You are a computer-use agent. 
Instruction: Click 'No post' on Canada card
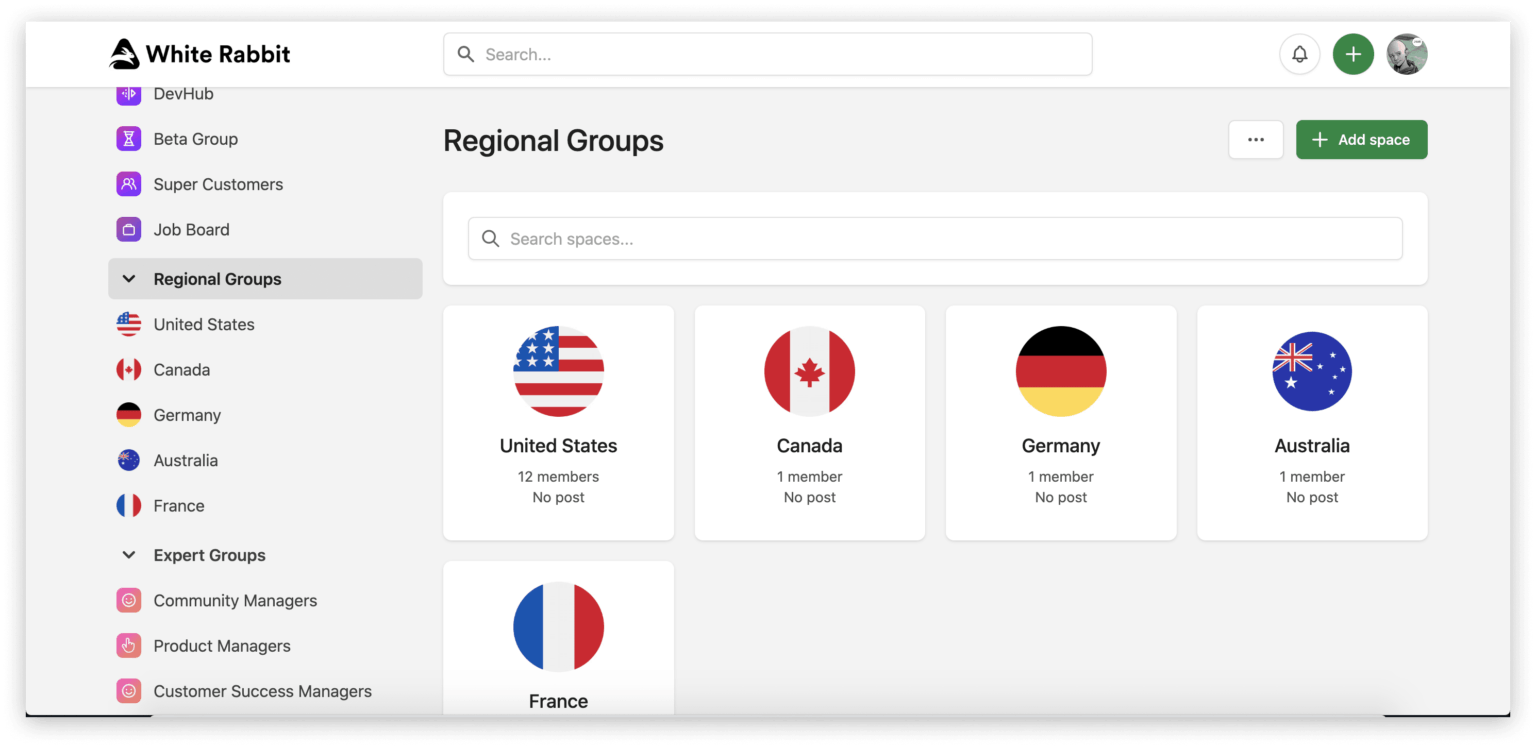tap(810, 497)
